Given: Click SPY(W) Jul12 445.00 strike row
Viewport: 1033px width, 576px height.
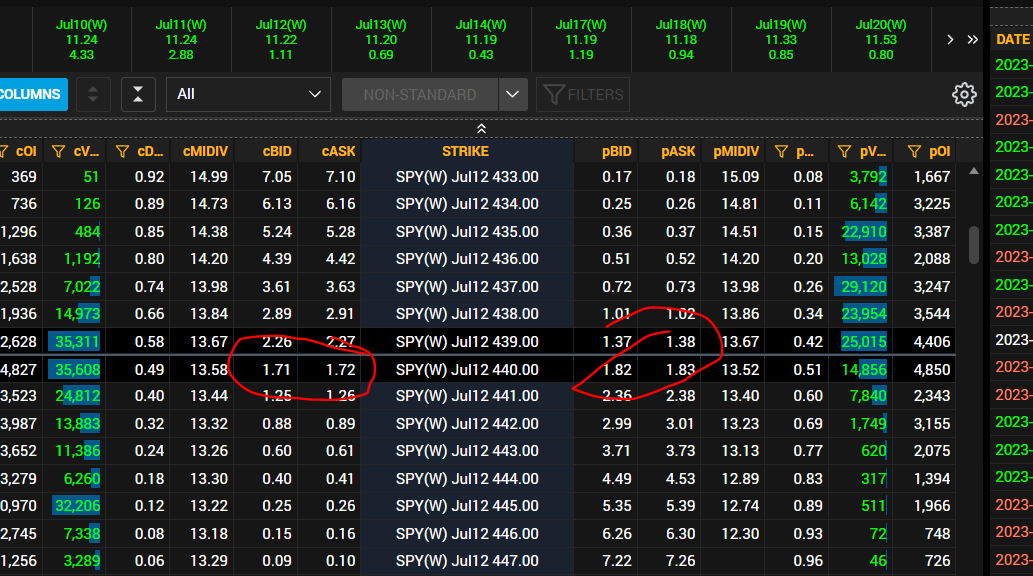Looking at the screenshot, I should click(467, 506).
